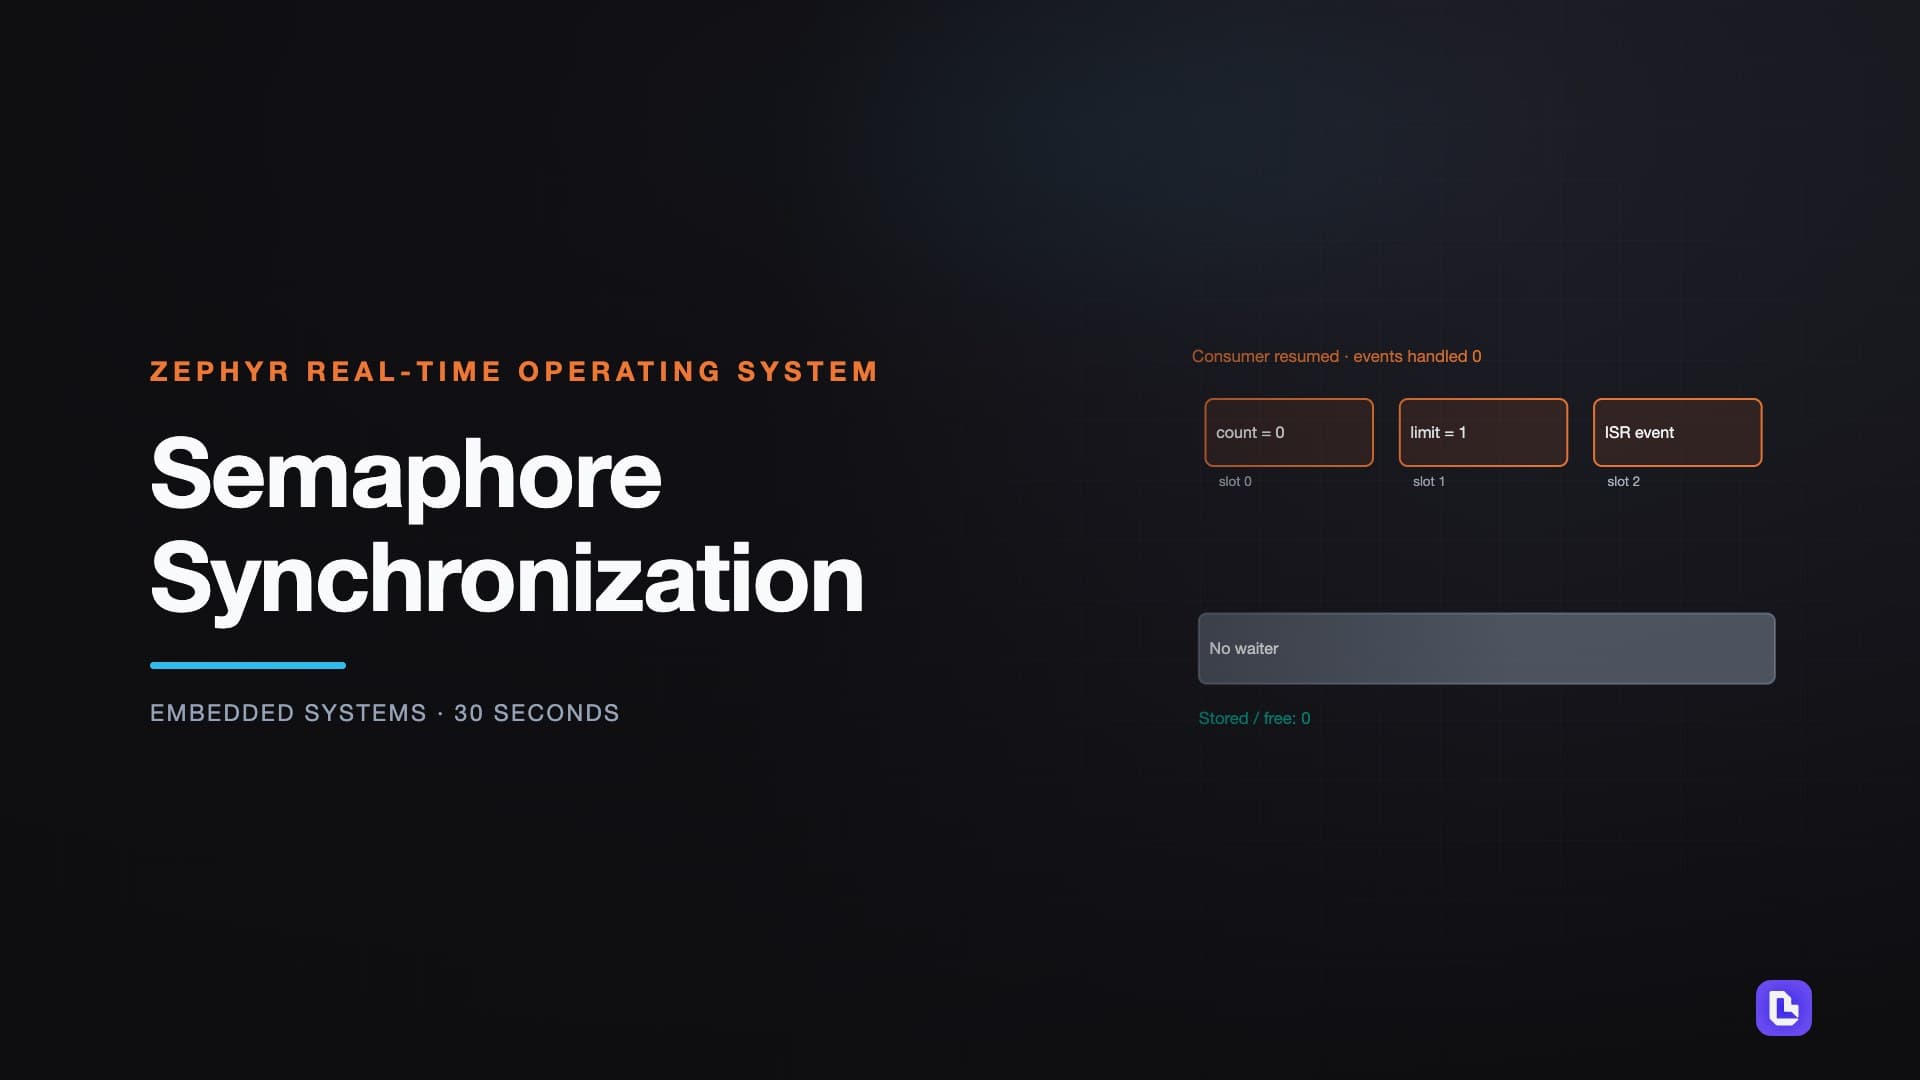
Task: Click "Stored / free: 0" status text
Action: click(x=1254, y=718)
